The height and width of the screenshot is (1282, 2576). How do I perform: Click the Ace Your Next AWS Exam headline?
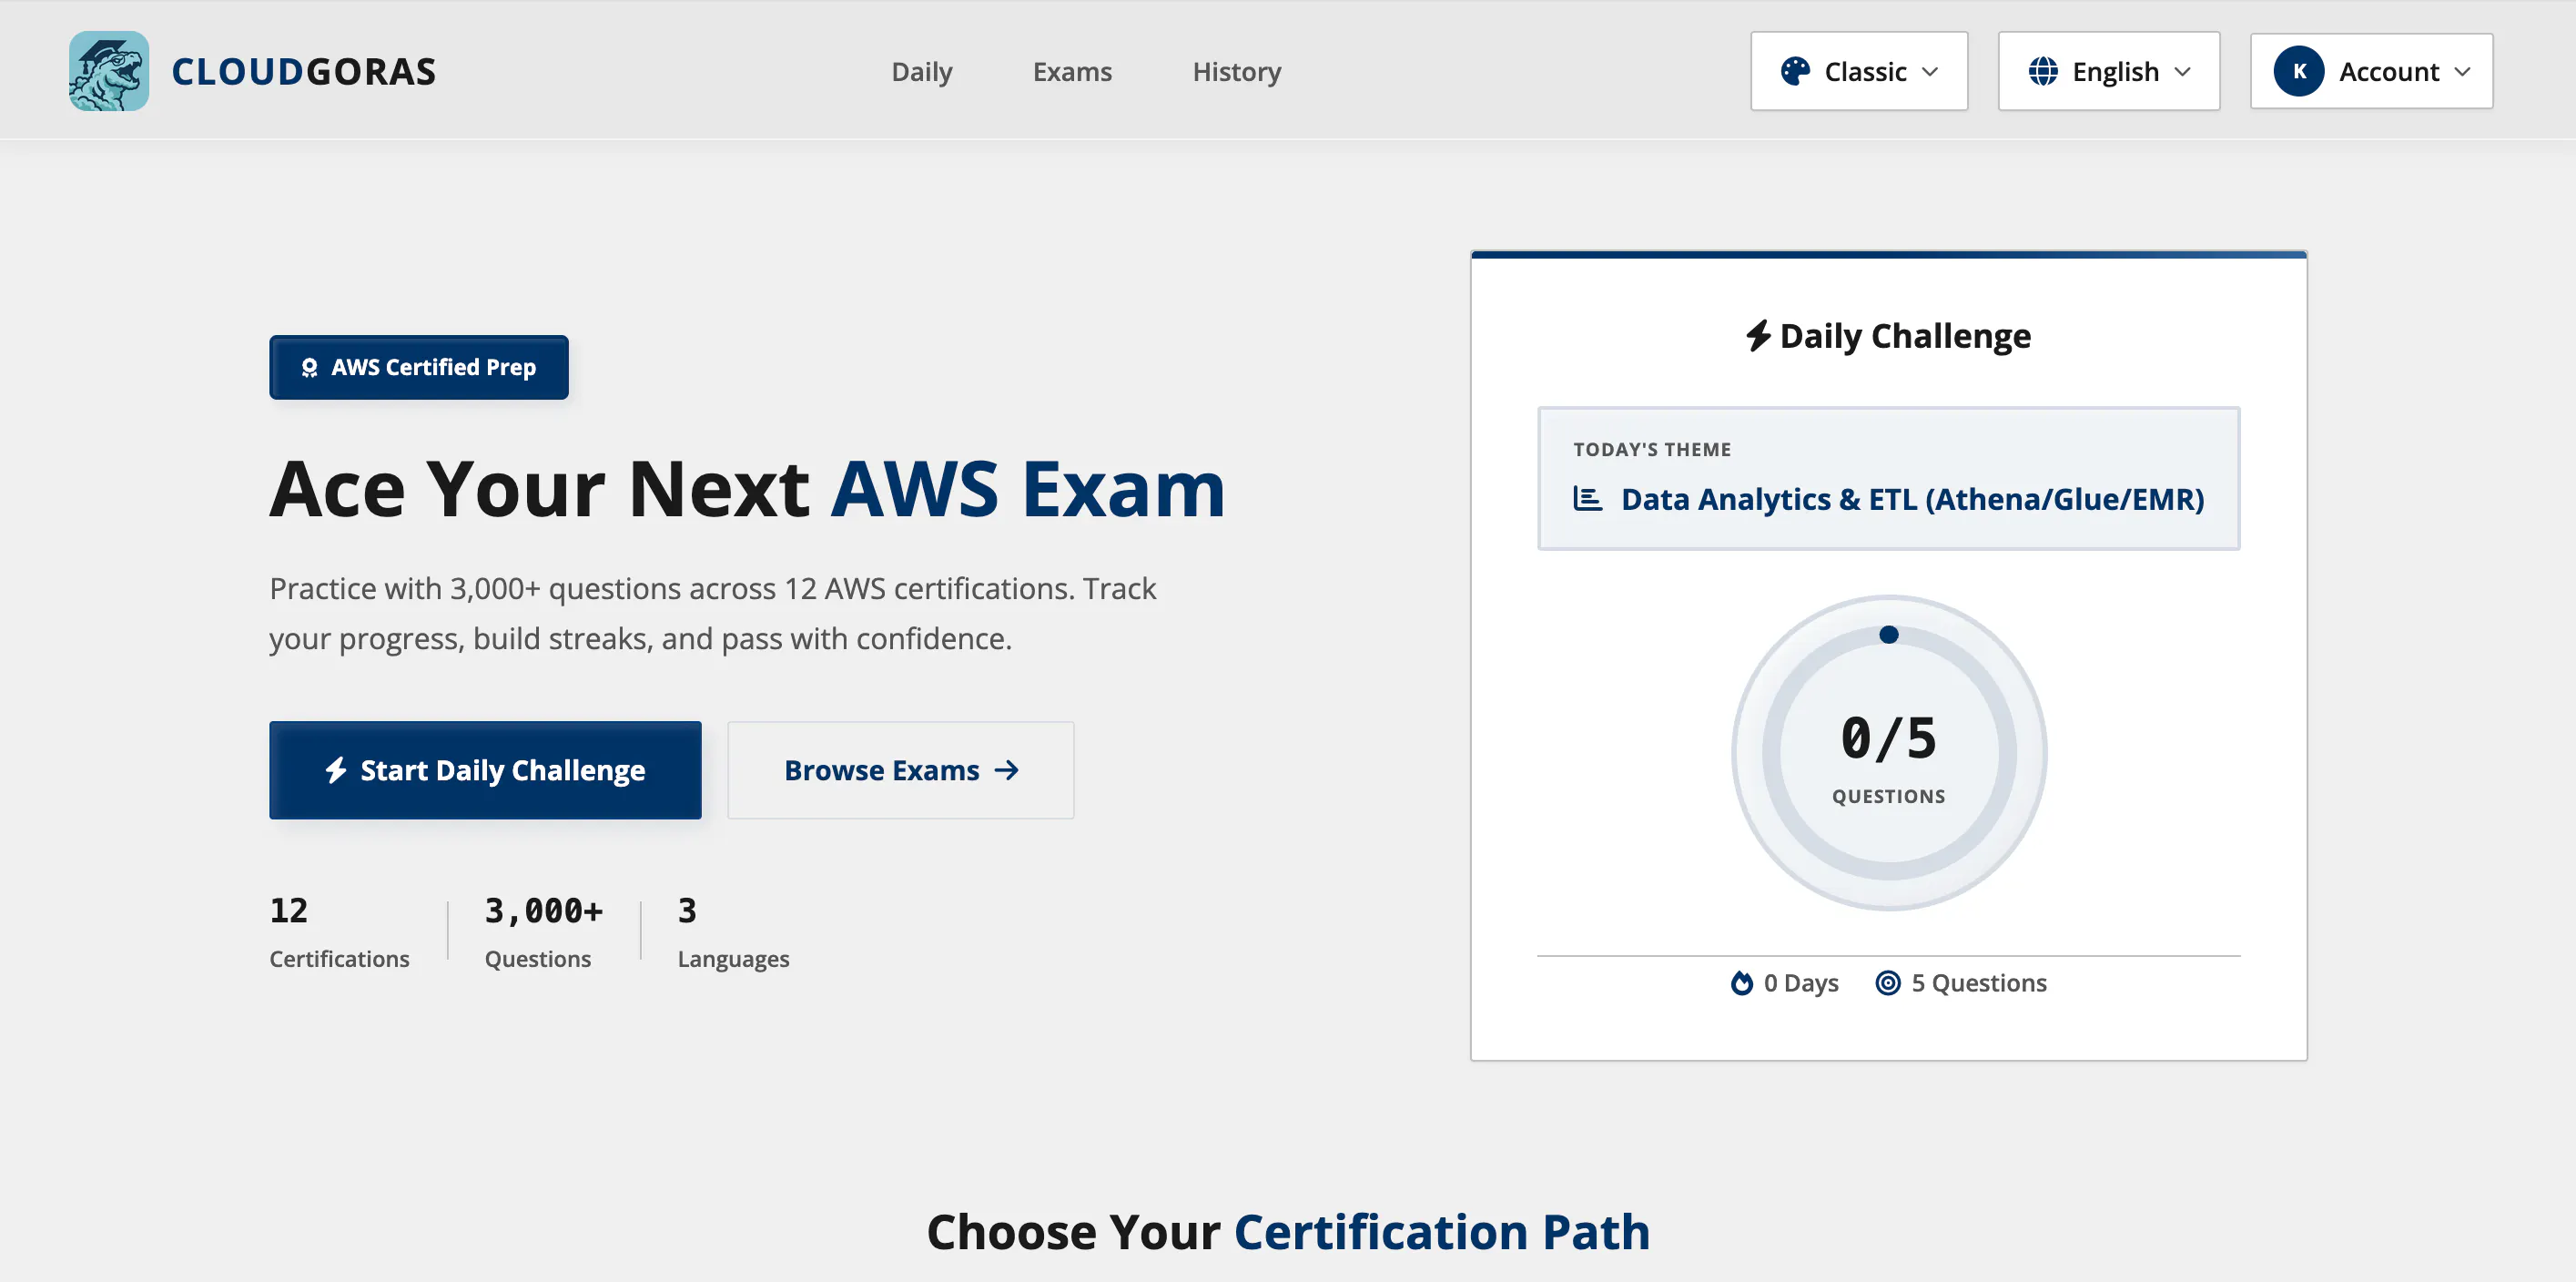tap(747, 489)
